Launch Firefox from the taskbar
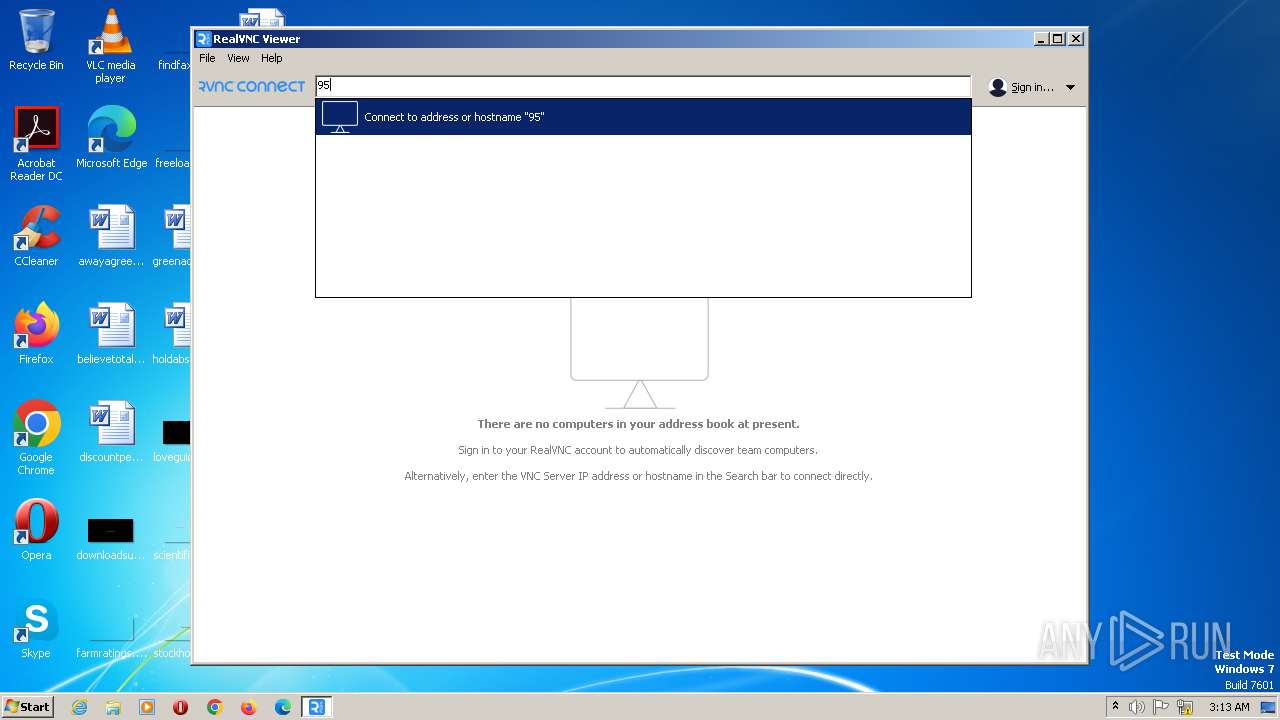 coord(249,707)
